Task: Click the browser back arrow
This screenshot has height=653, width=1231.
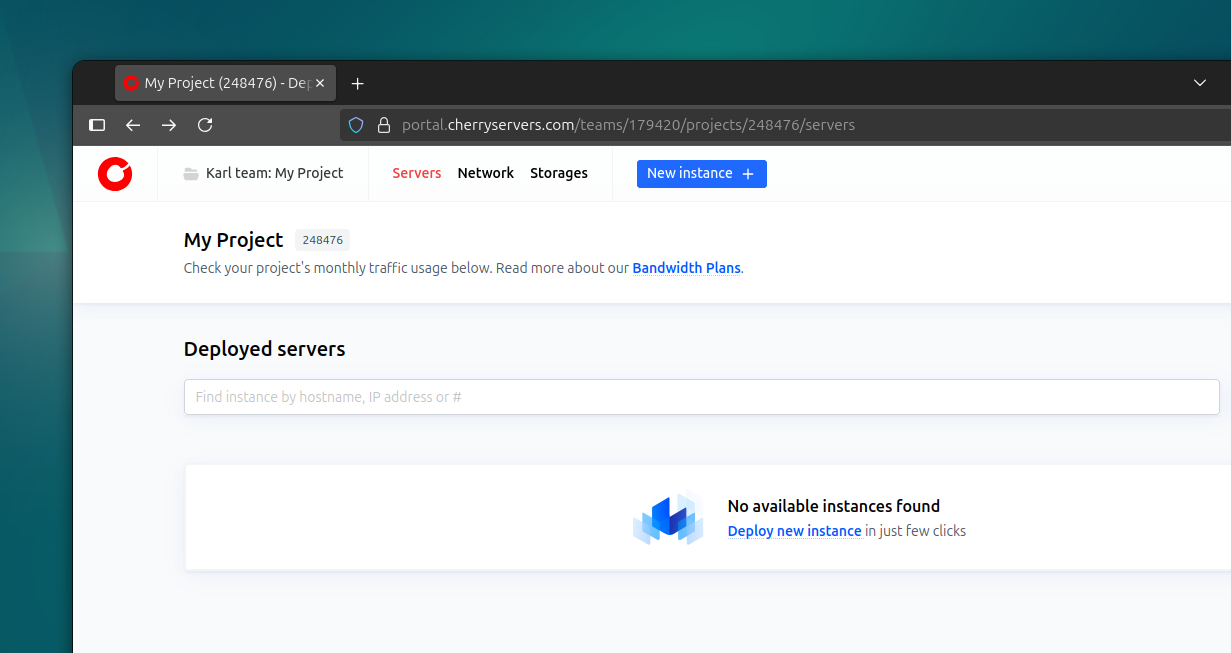Action: [133, 125]
